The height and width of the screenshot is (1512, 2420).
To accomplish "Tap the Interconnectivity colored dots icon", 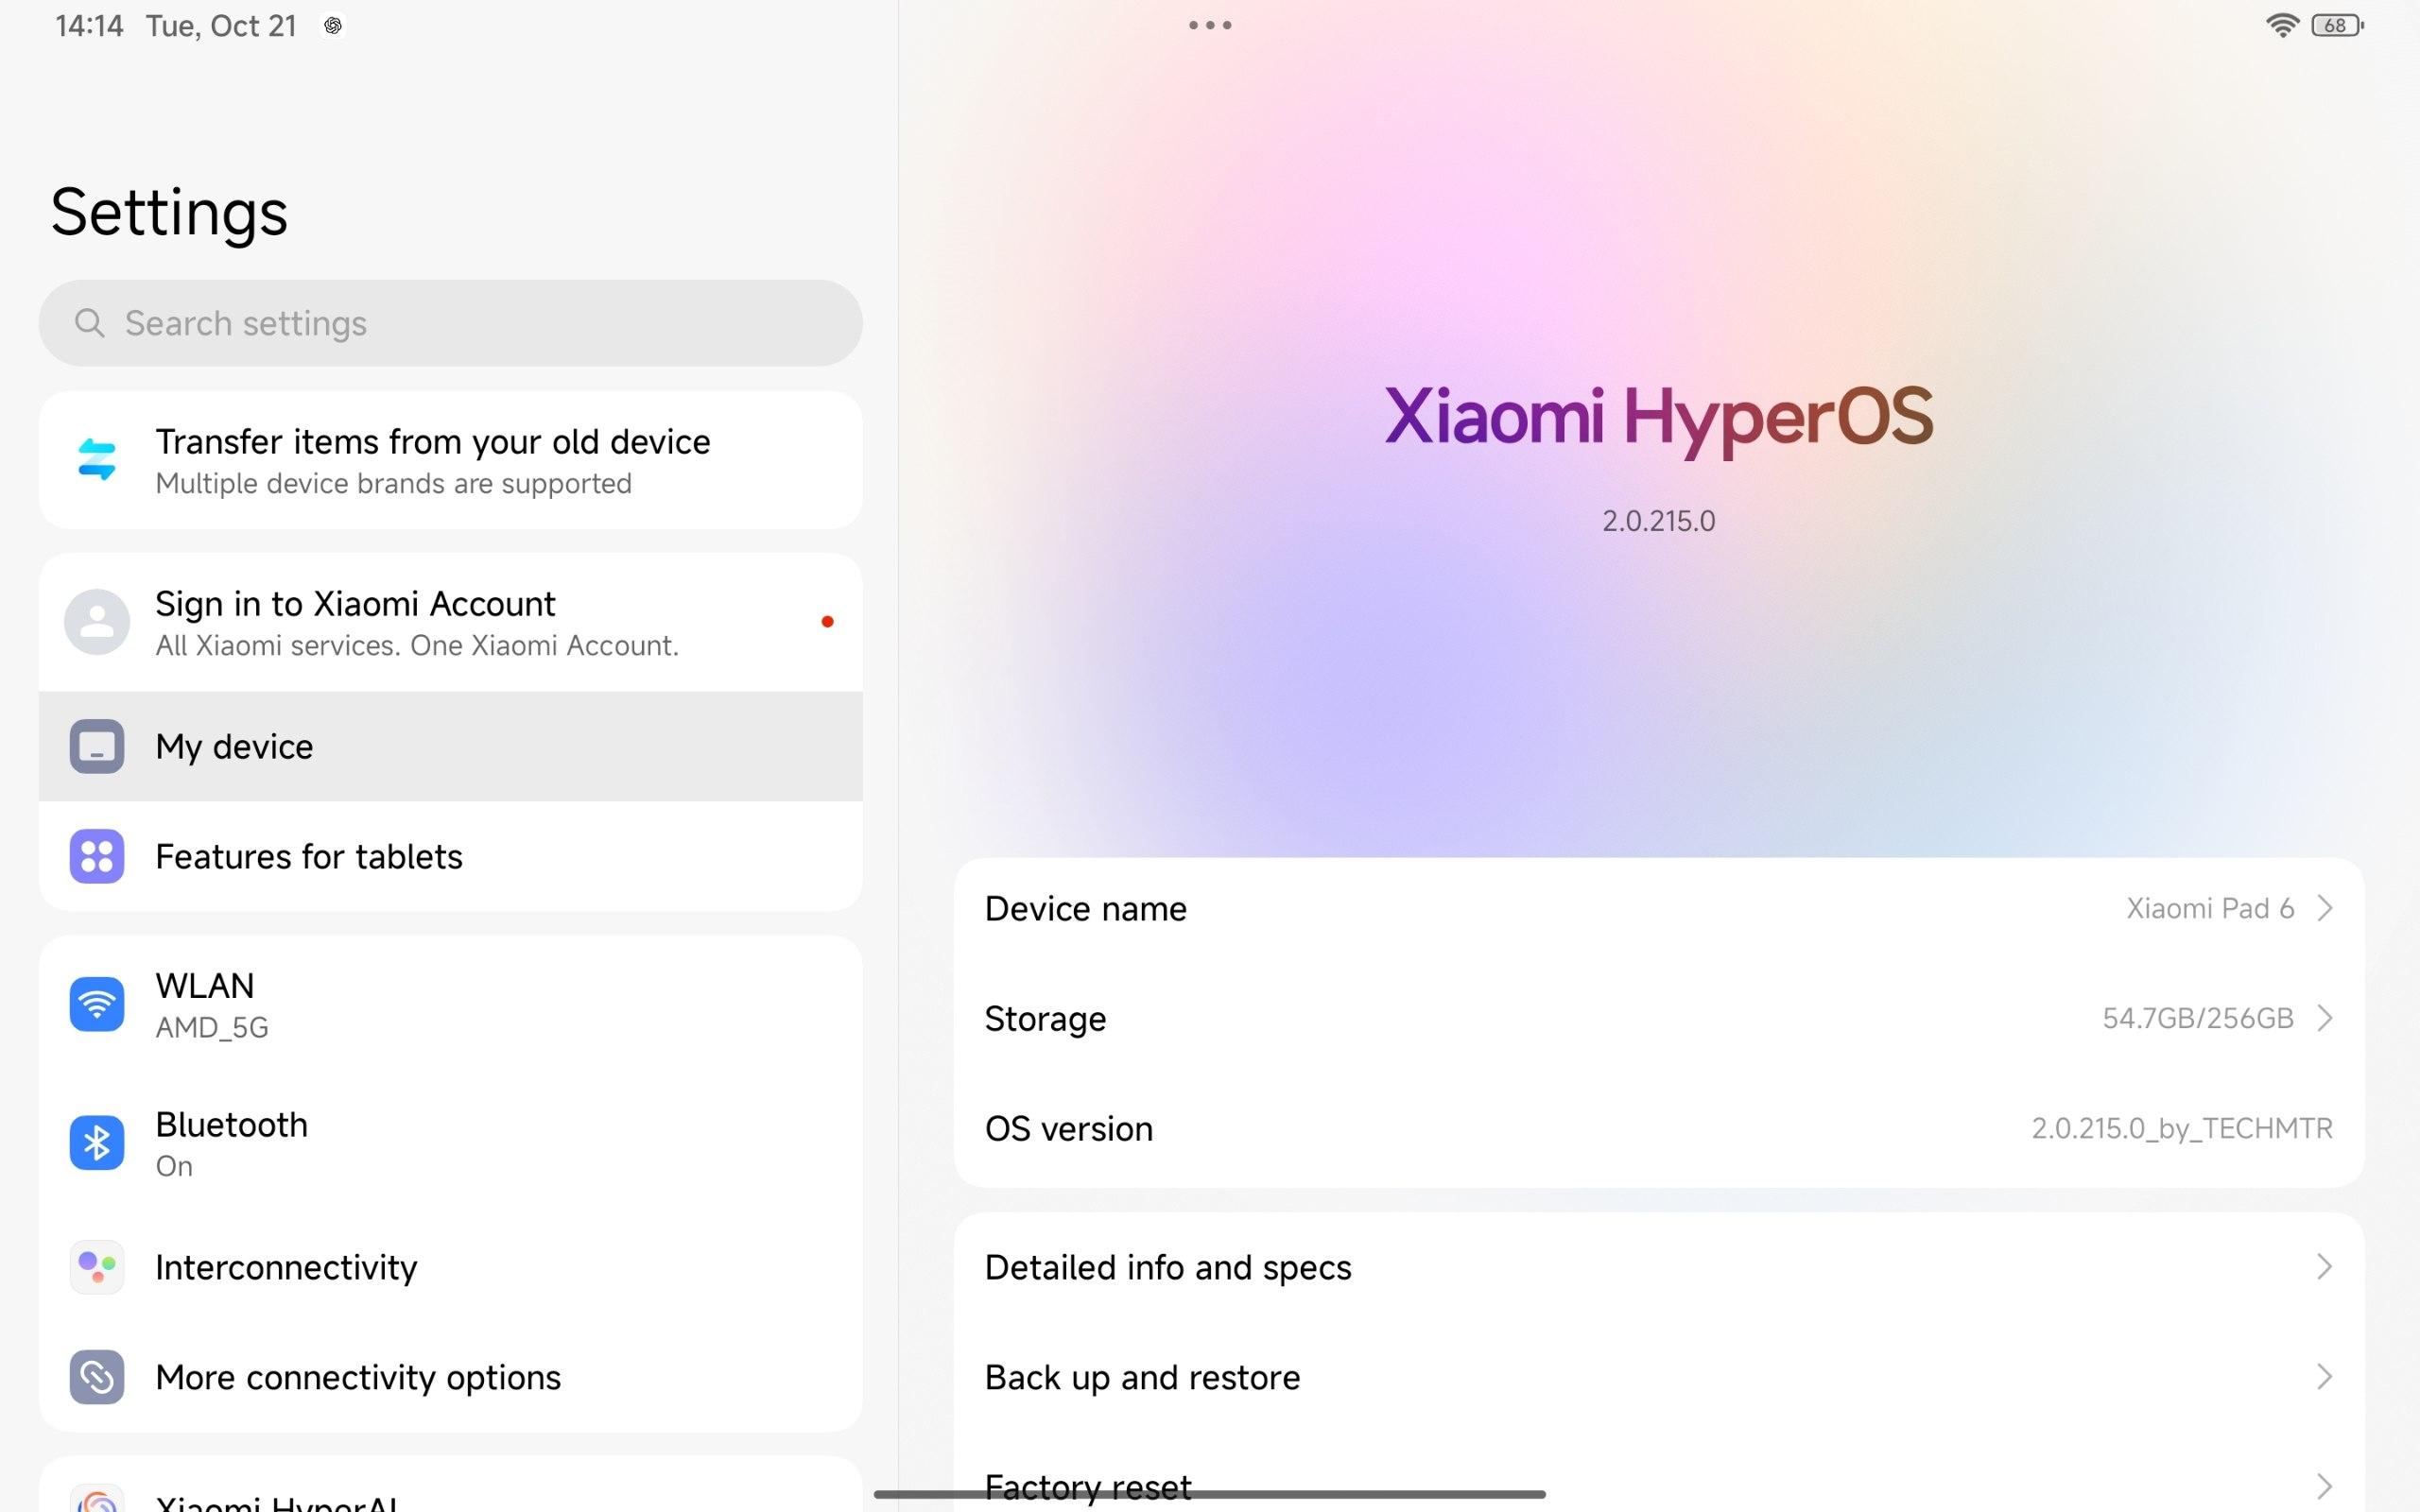I will pos(97,1267).
